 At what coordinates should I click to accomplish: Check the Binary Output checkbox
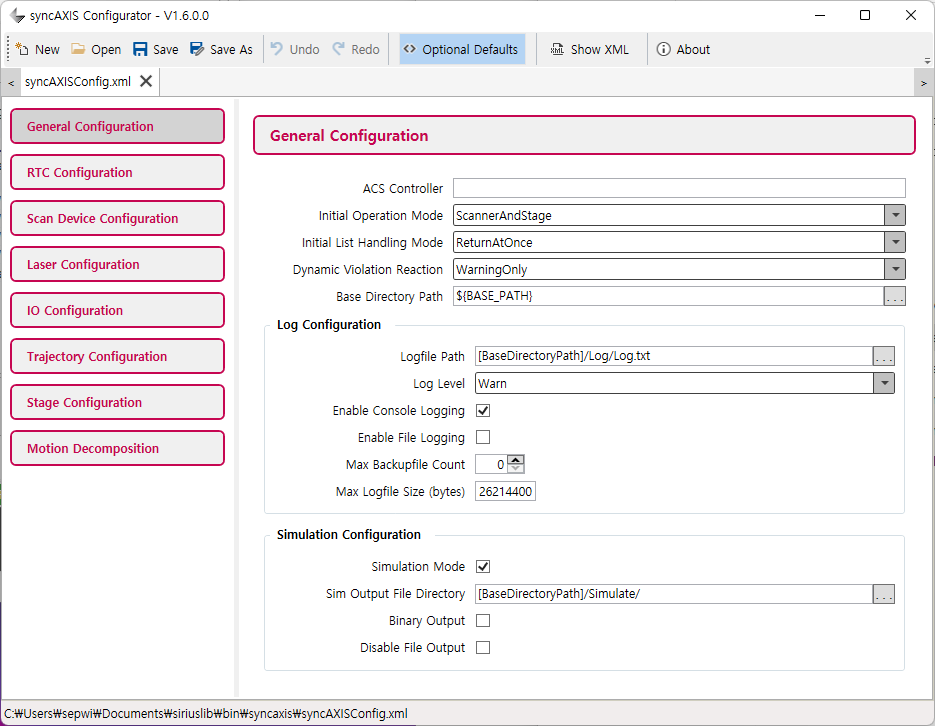coord(483,620)
